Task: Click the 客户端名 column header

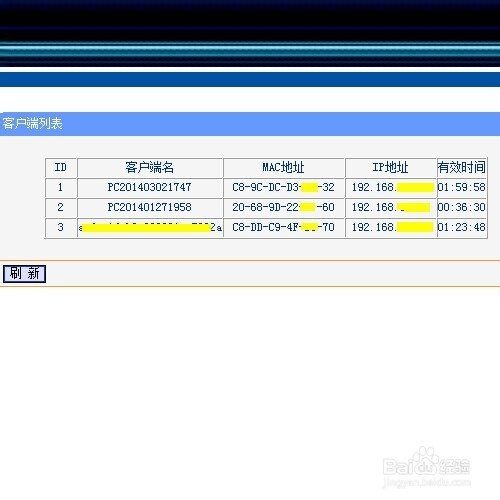Action: pyautogui.click(x=150, y=167)
